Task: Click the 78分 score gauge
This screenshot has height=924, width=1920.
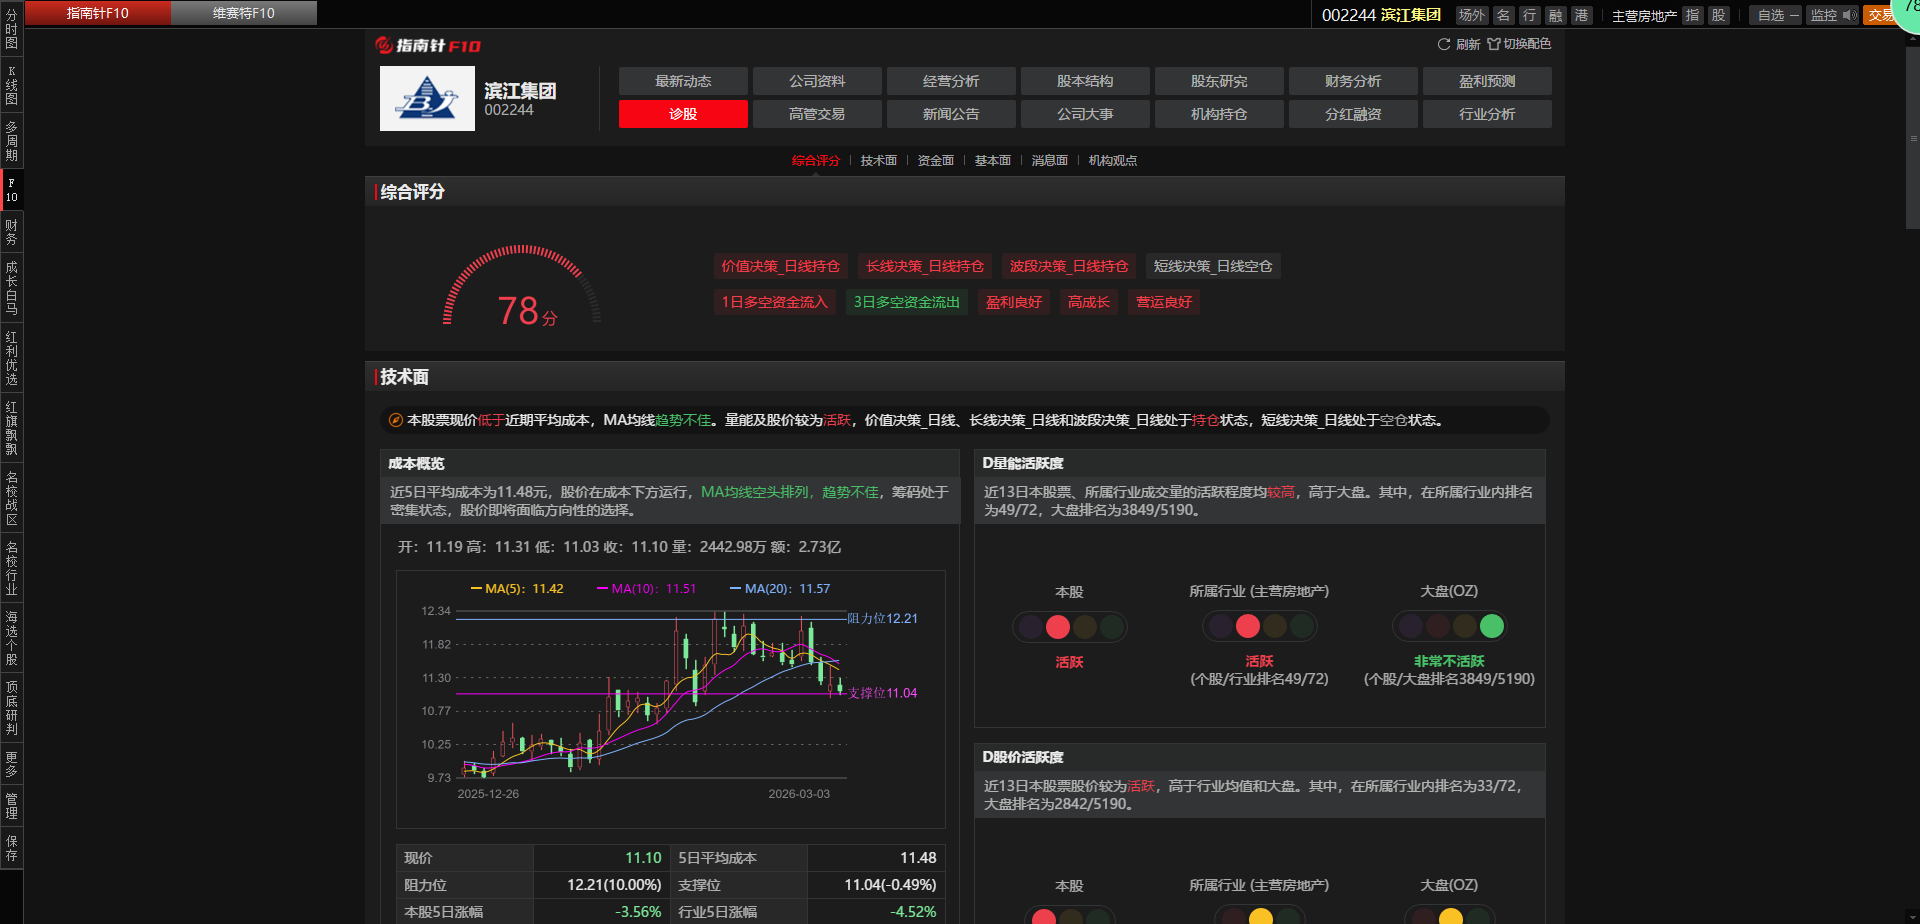Action: (x=522, y=286)
